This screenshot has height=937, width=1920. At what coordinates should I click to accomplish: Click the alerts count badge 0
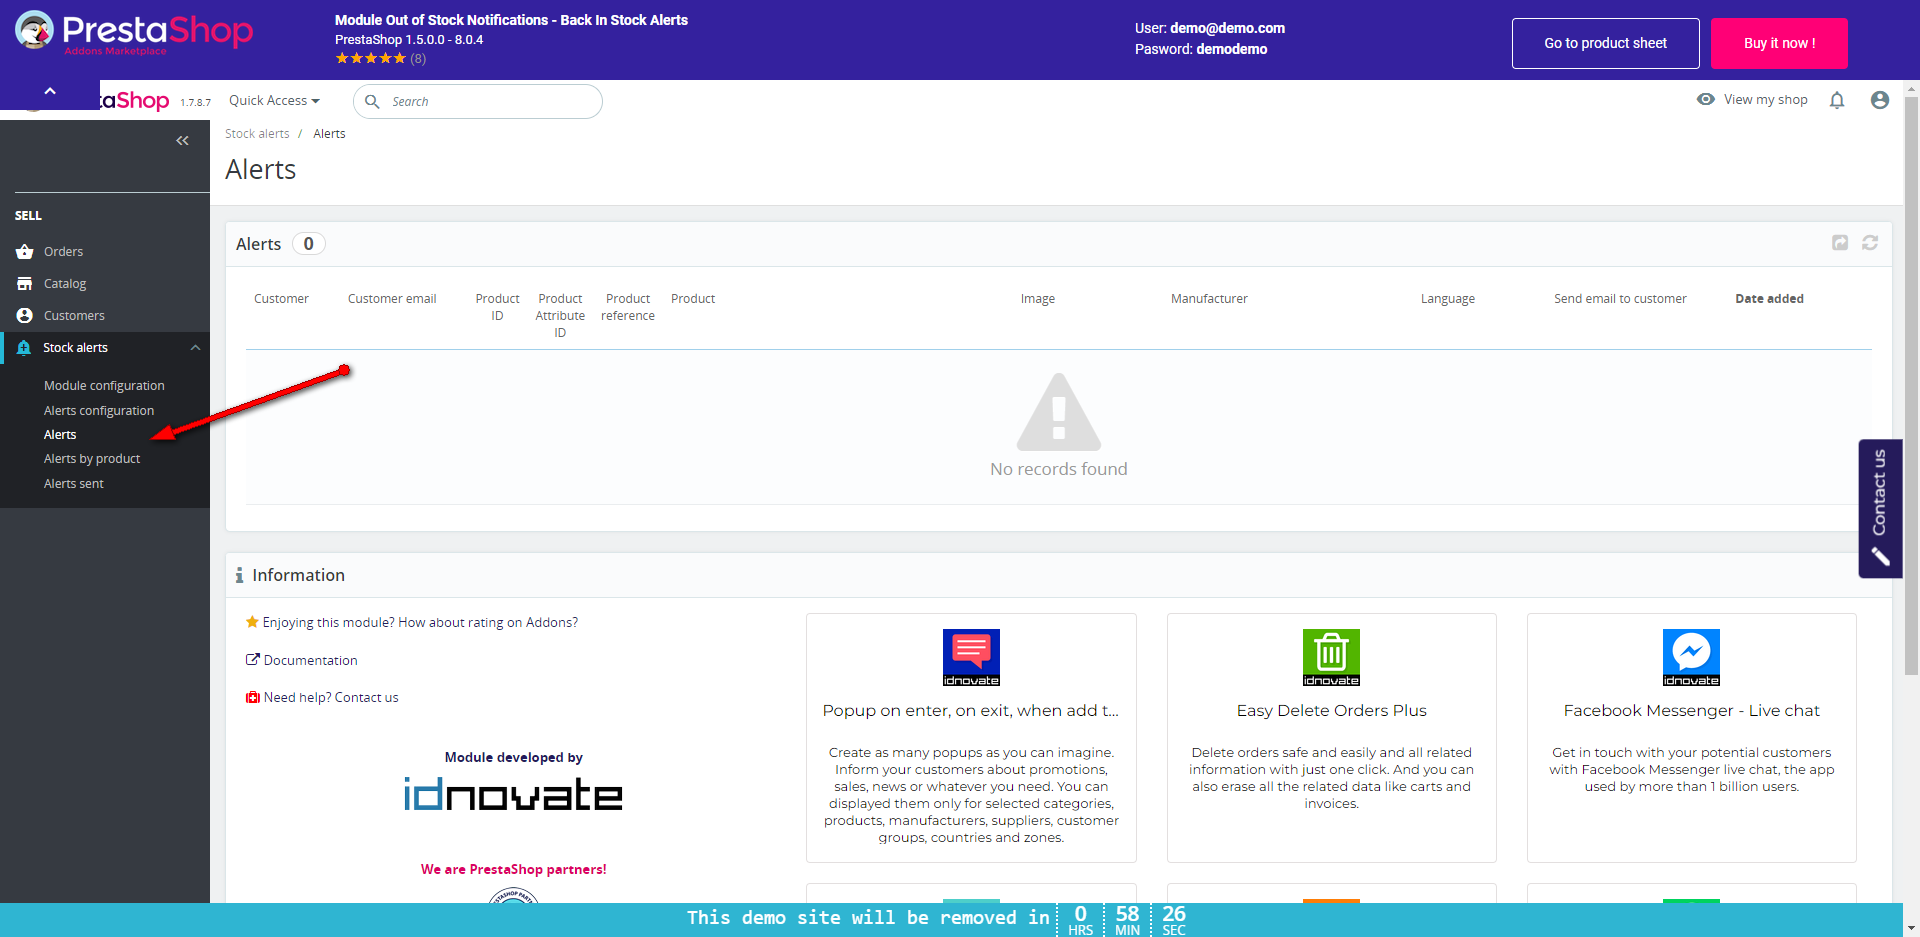[309, 244]
